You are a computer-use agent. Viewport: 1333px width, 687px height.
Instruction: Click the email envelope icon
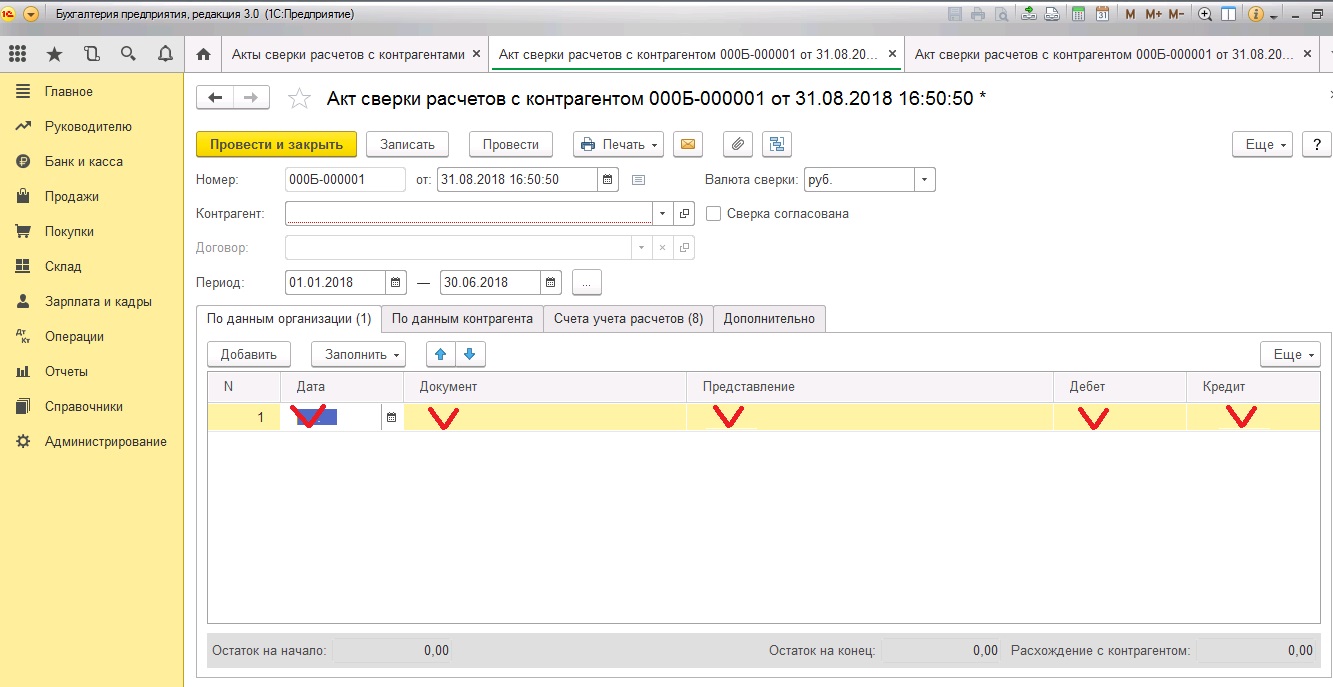point(687,145)
